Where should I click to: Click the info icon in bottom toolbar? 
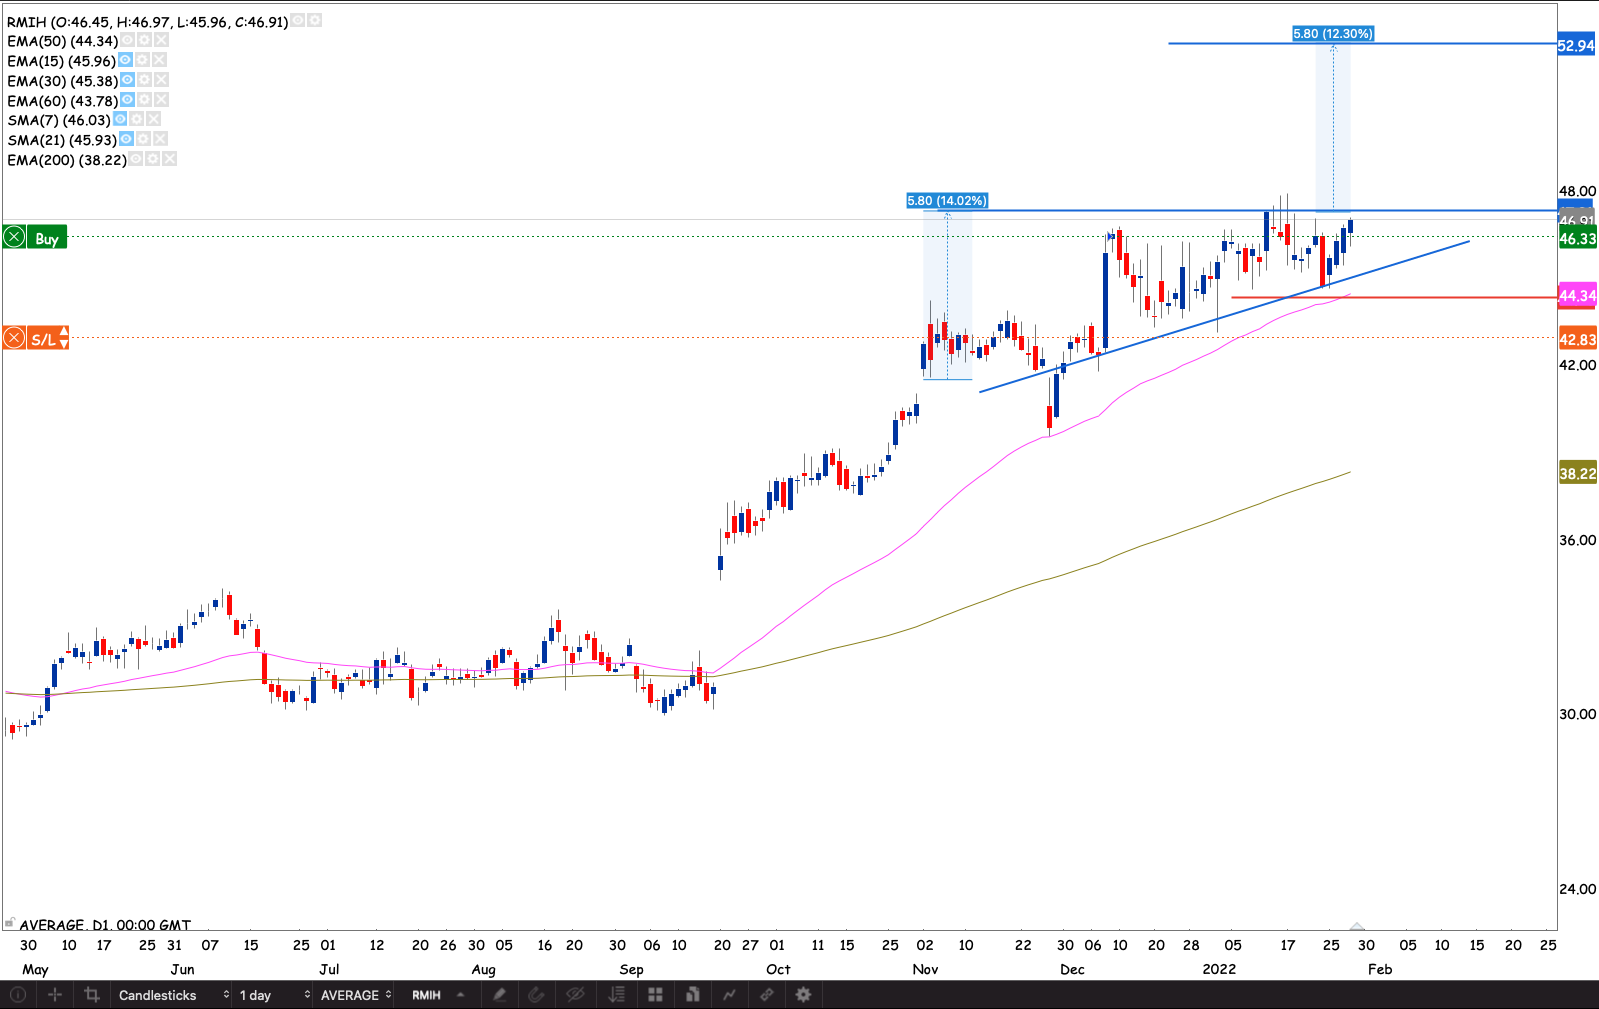pyautogui.click(x=18, y=995)
